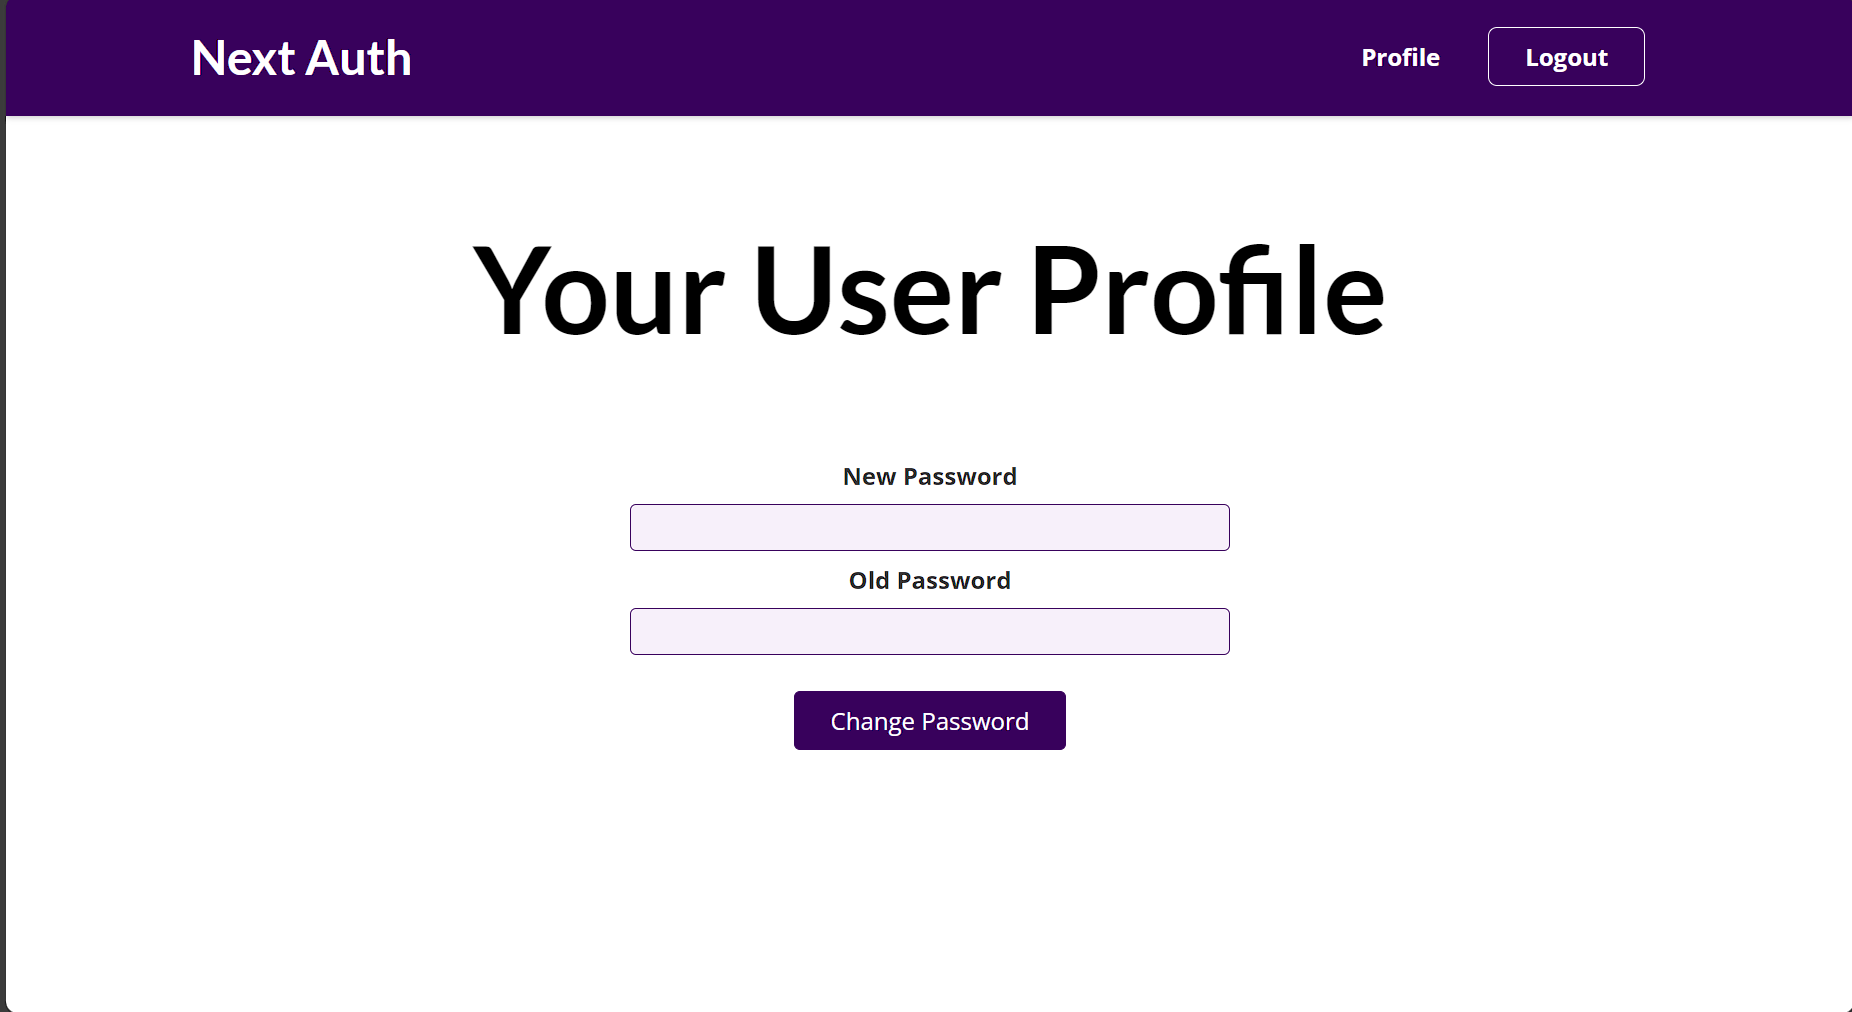The height and width of the screenshot is (1012, 1852).
Task: Click the outlined Logout button in navbar
Action: 1566,57
